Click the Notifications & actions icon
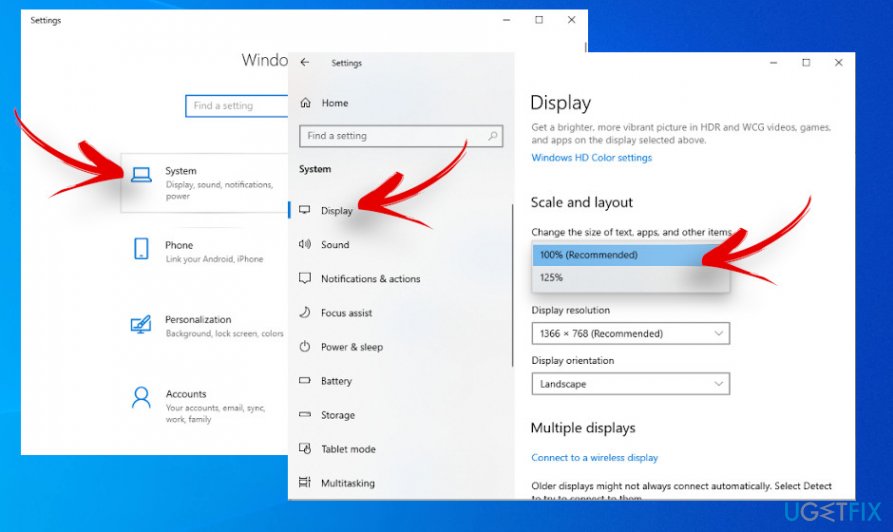Screen dimensions: 893x532 point(305,278)
